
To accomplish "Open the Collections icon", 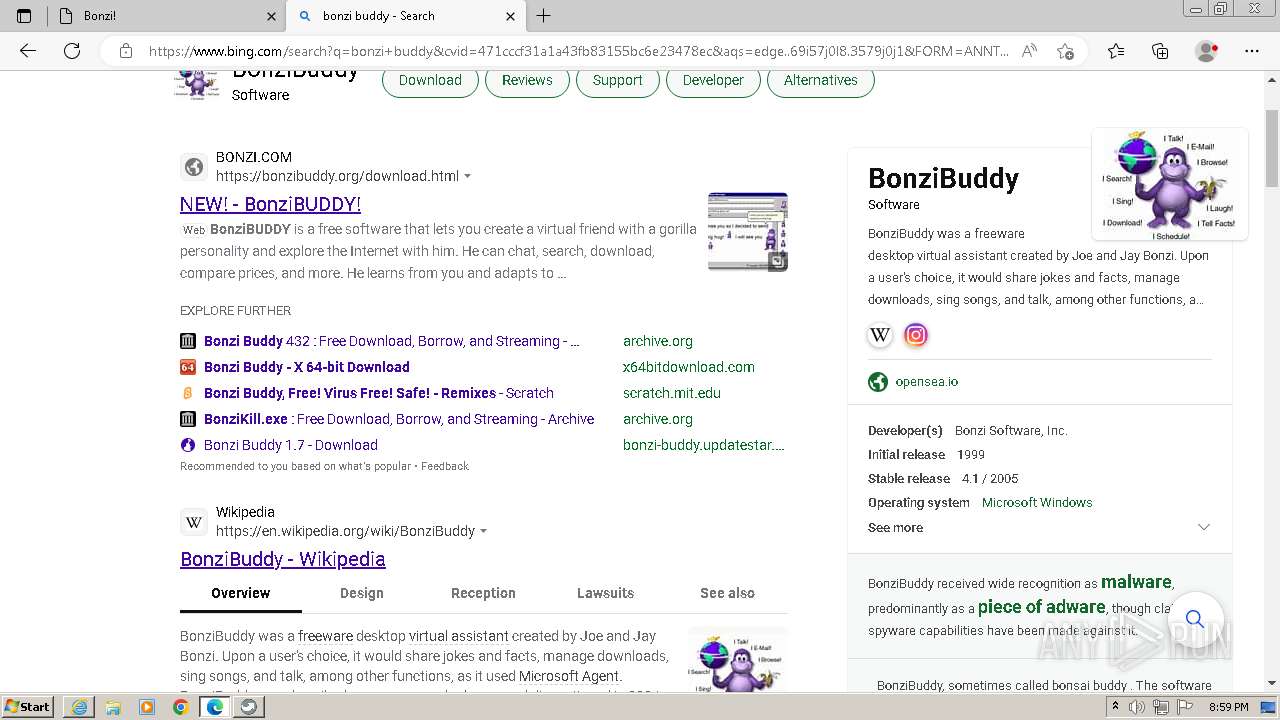I will 1160,51.
